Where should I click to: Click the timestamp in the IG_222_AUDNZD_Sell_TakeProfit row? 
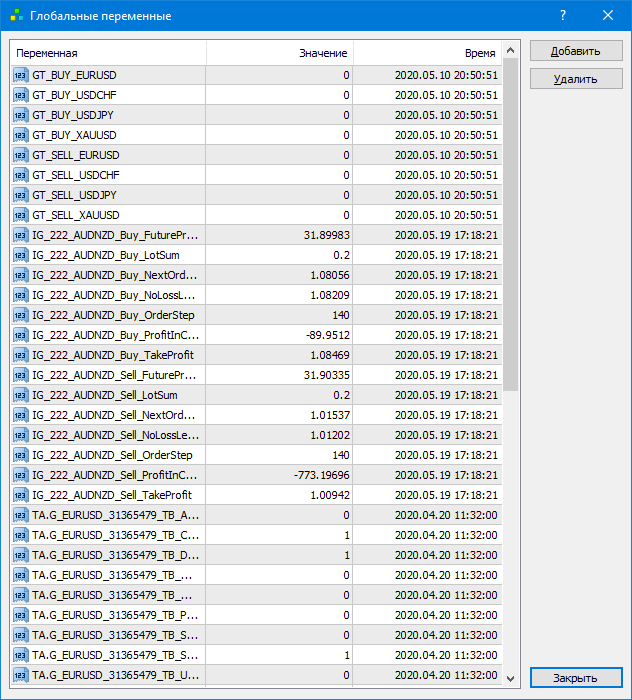pyautogui.click(x=446, y=495)
